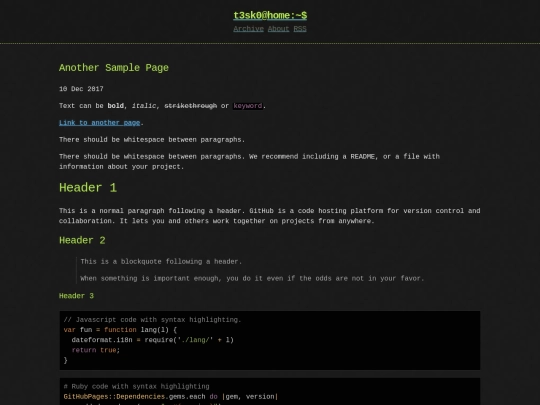Click the date '10 Dec 2017'

81,89
